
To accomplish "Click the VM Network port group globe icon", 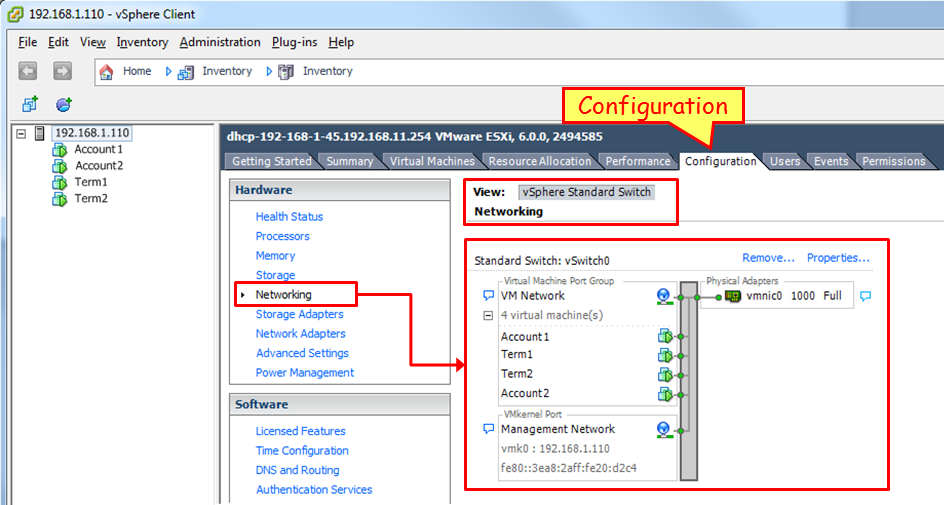I will point(663,296).
